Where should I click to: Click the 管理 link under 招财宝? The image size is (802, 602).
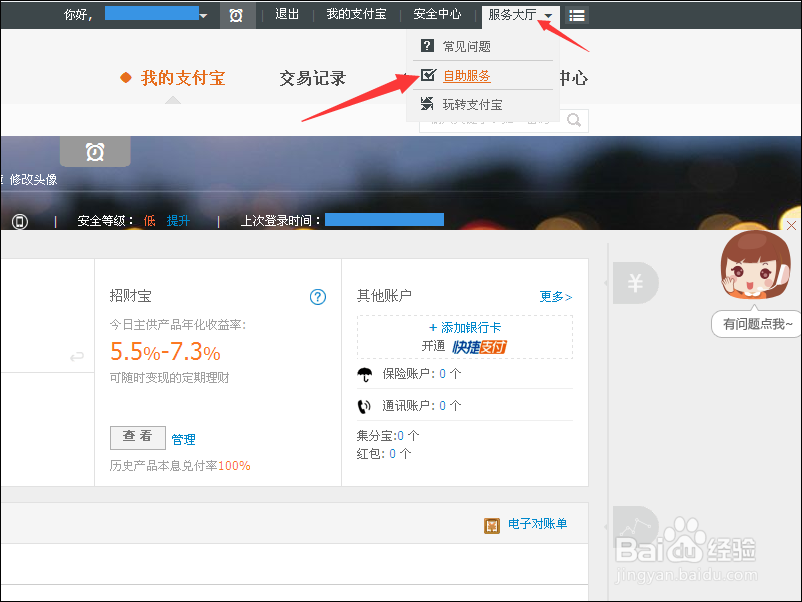(183, 439)
